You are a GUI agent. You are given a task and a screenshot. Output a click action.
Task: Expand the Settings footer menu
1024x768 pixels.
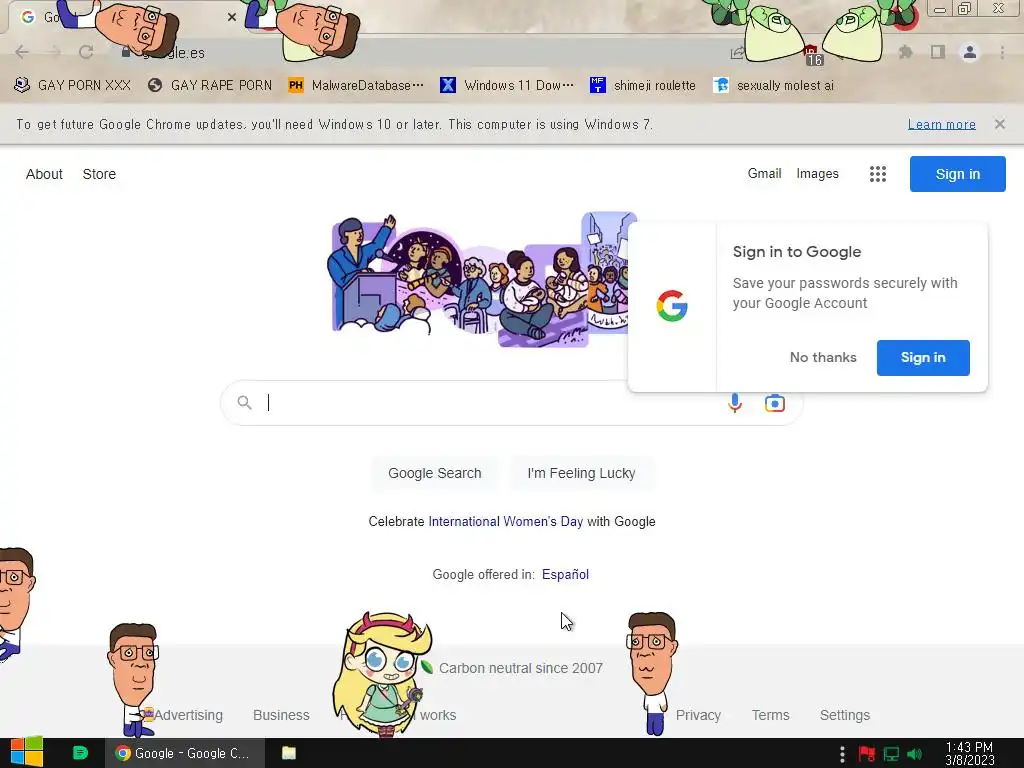(844, 715)
